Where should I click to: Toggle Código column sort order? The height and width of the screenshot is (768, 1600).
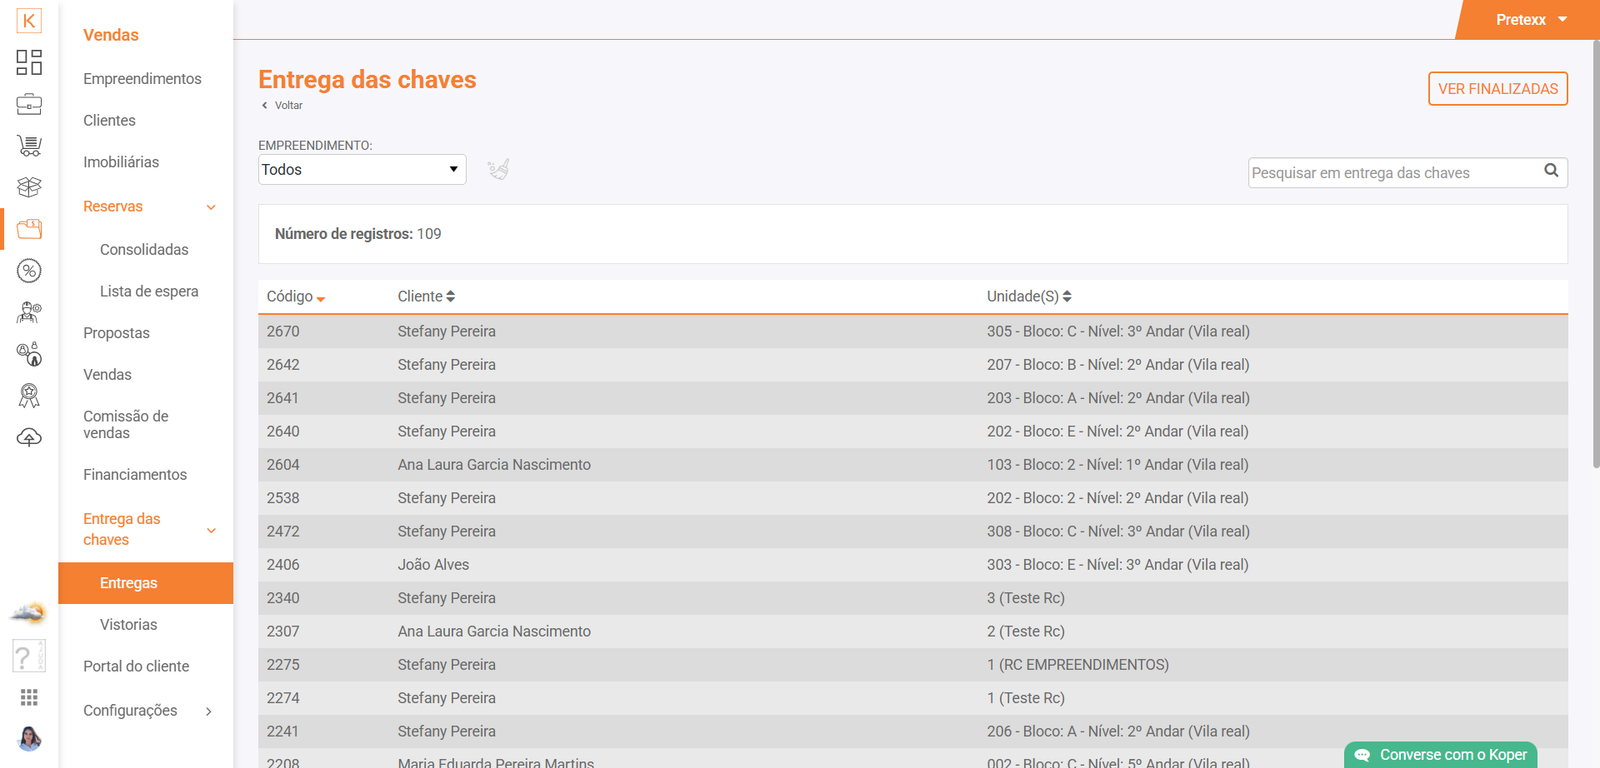pyautogui.click(x=295, y=297)
